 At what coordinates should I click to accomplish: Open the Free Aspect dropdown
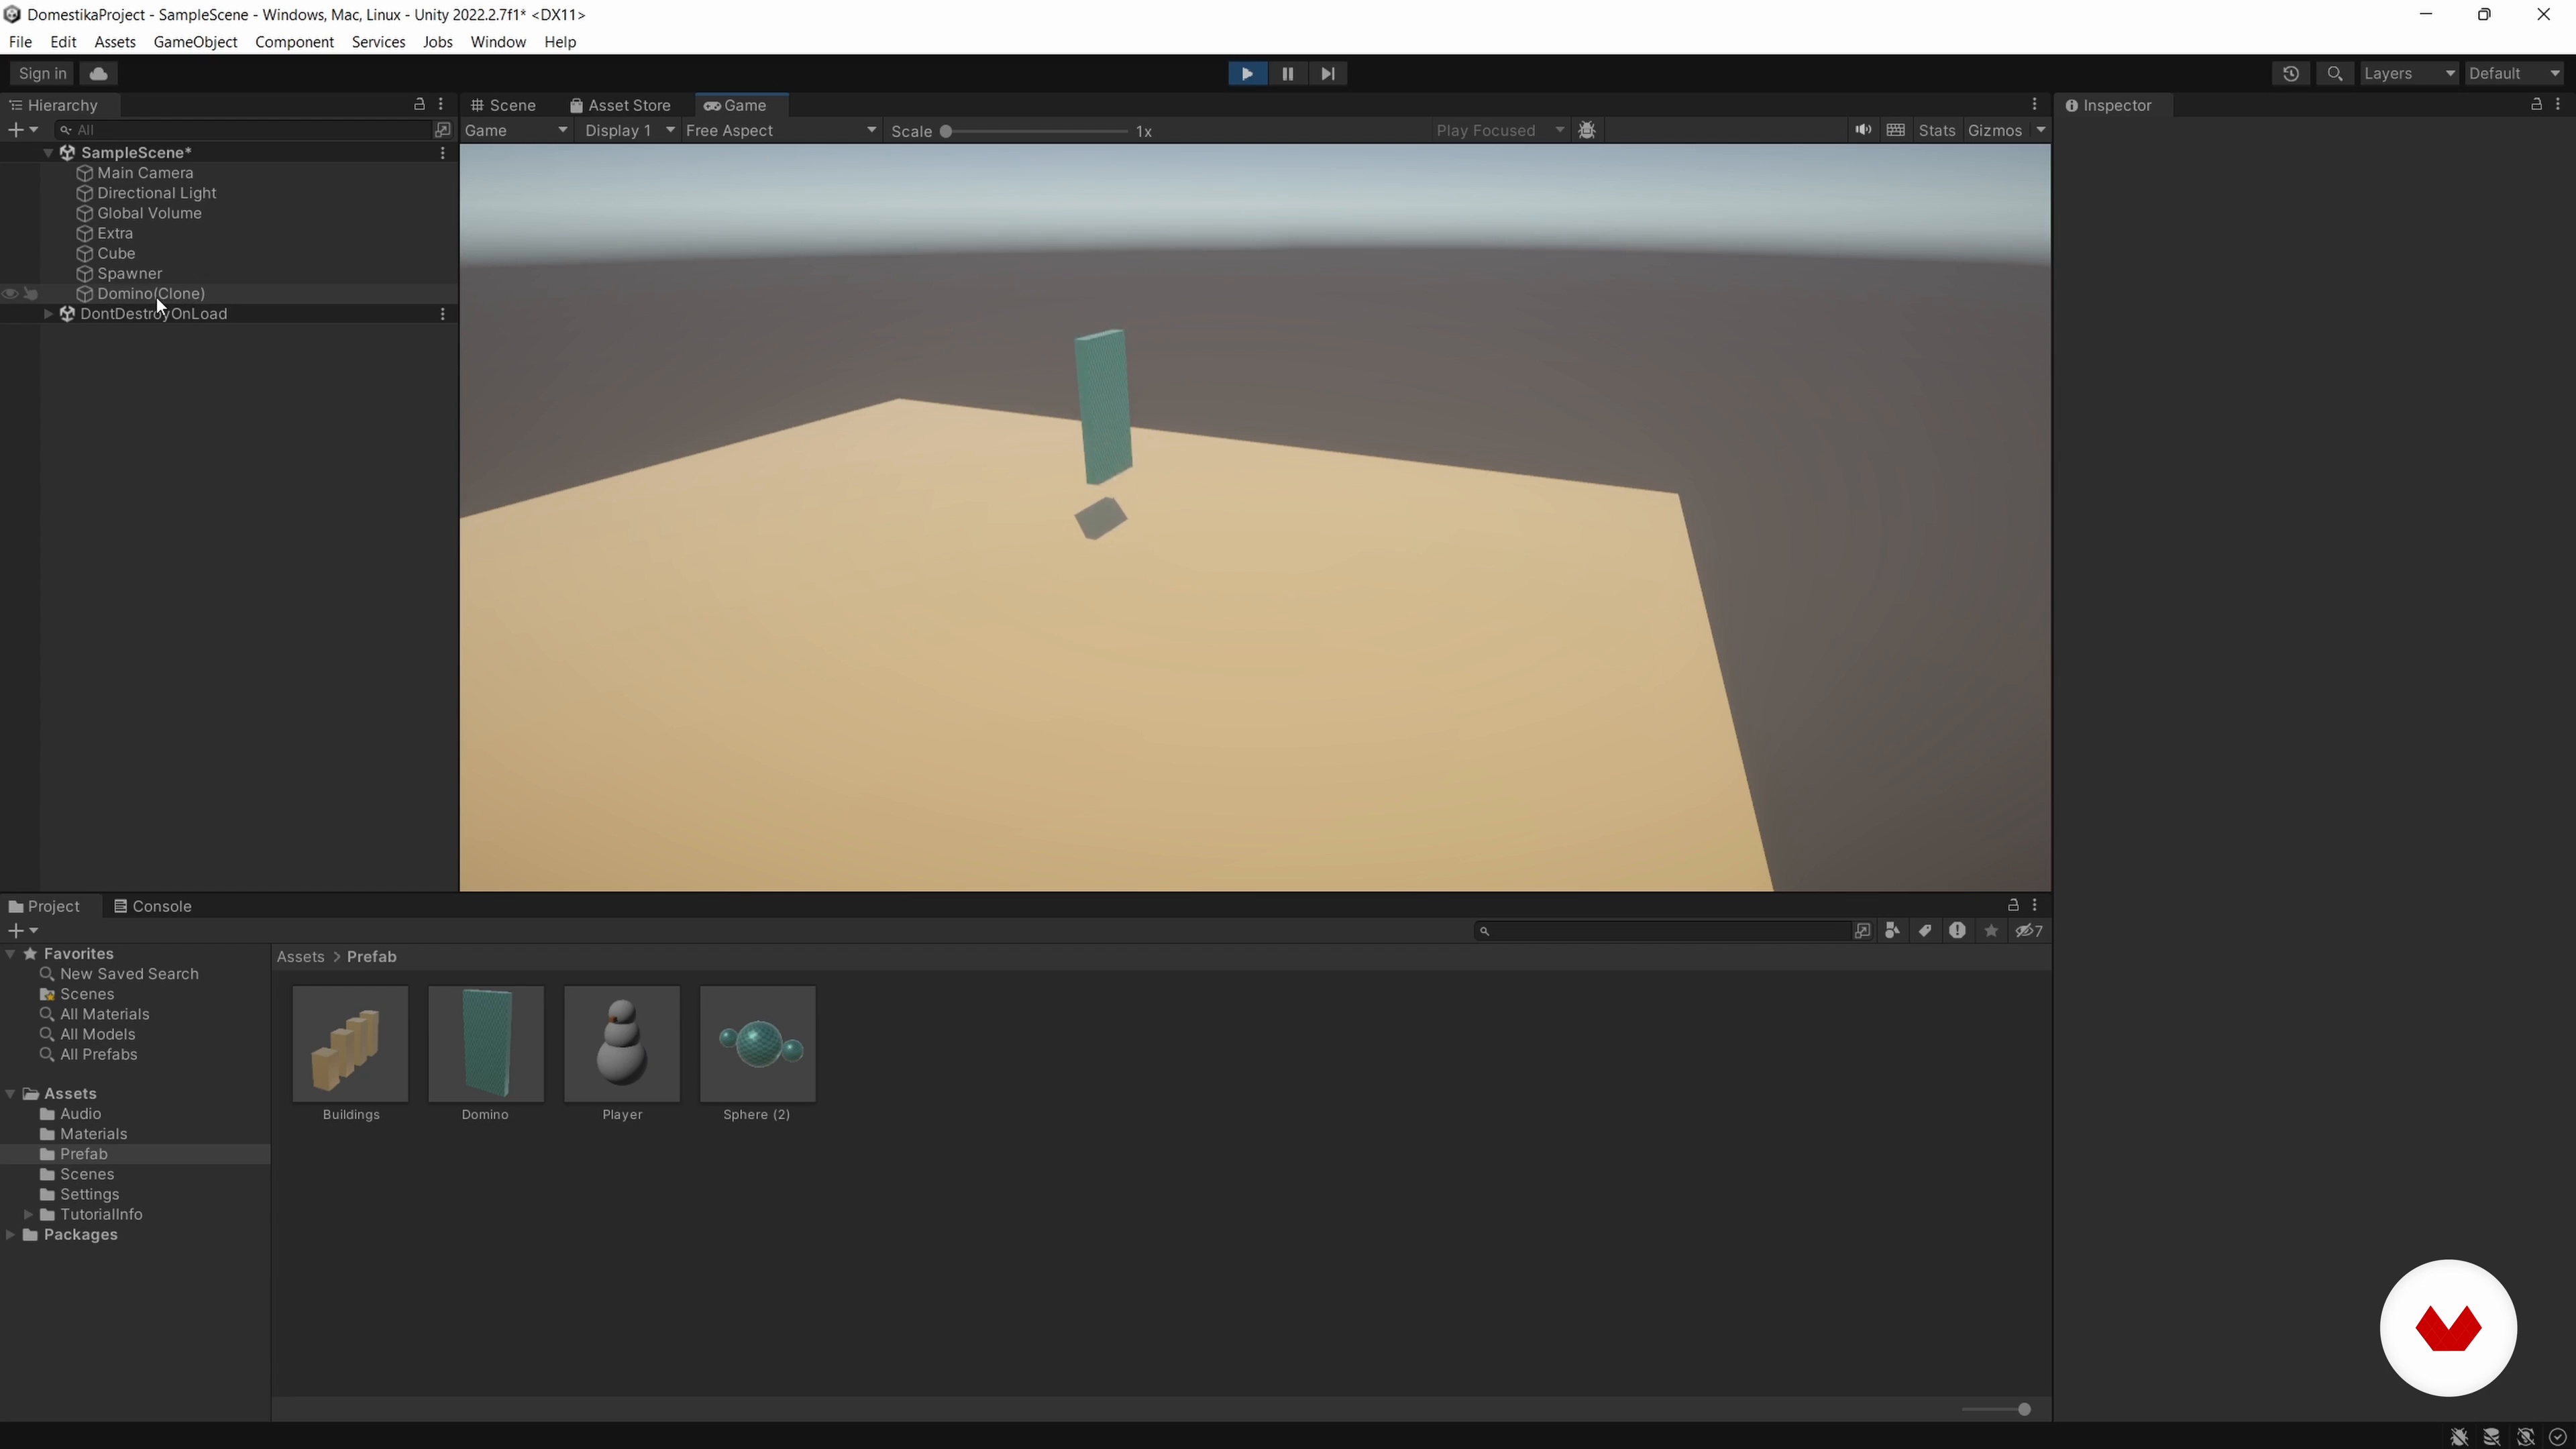point(781,131)
